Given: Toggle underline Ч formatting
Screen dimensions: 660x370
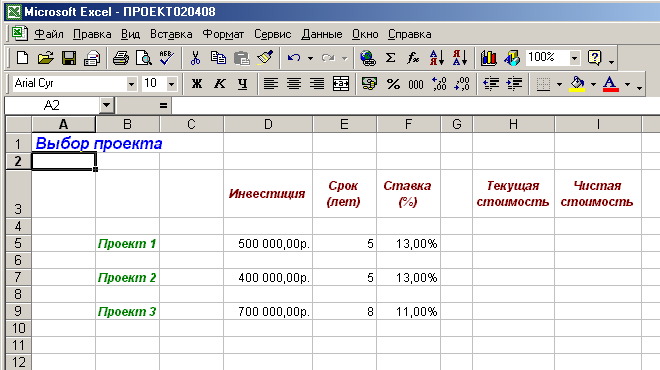Looking at the screenshot, I should point(242,84).
